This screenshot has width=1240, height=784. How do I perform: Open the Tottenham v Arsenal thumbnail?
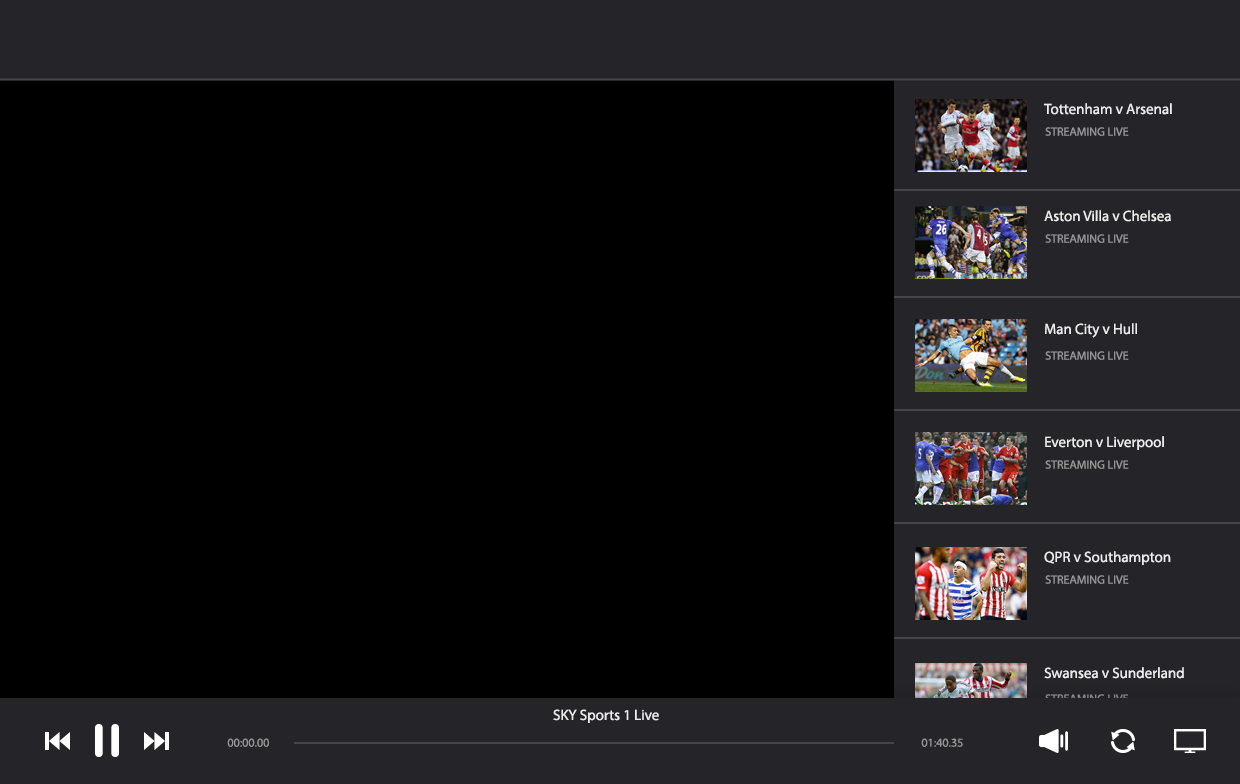[971, 135]
